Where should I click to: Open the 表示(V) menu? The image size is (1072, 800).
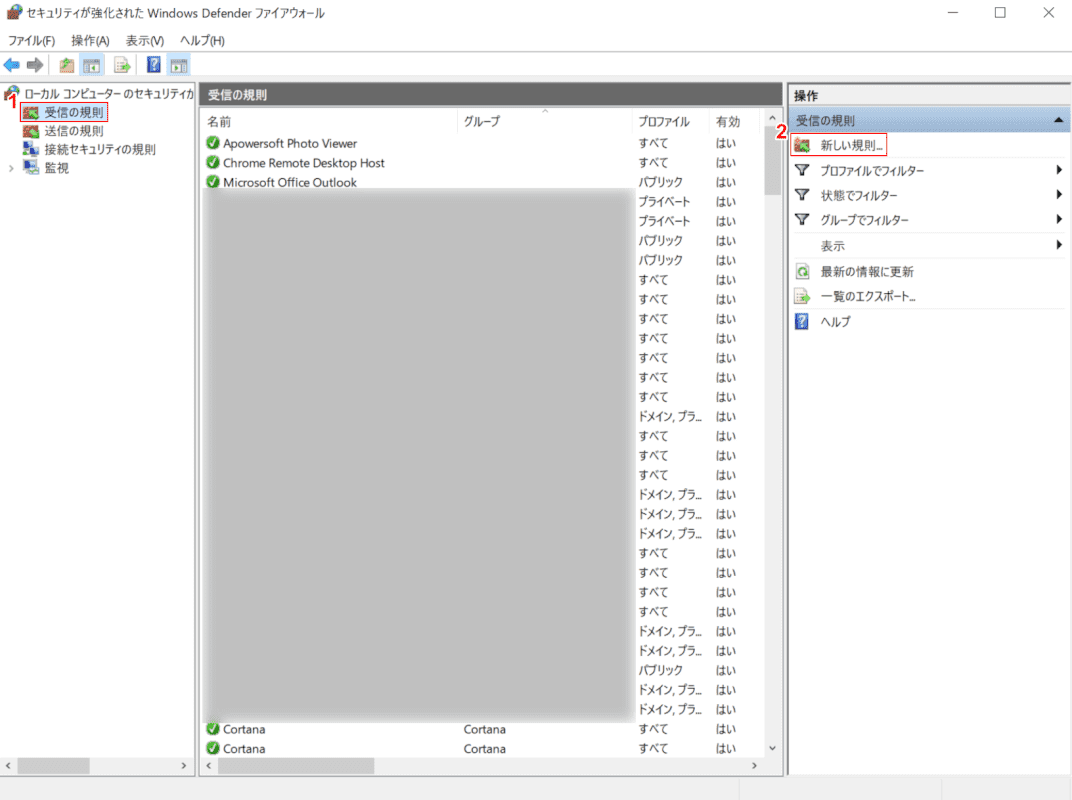tap(145, 40)
